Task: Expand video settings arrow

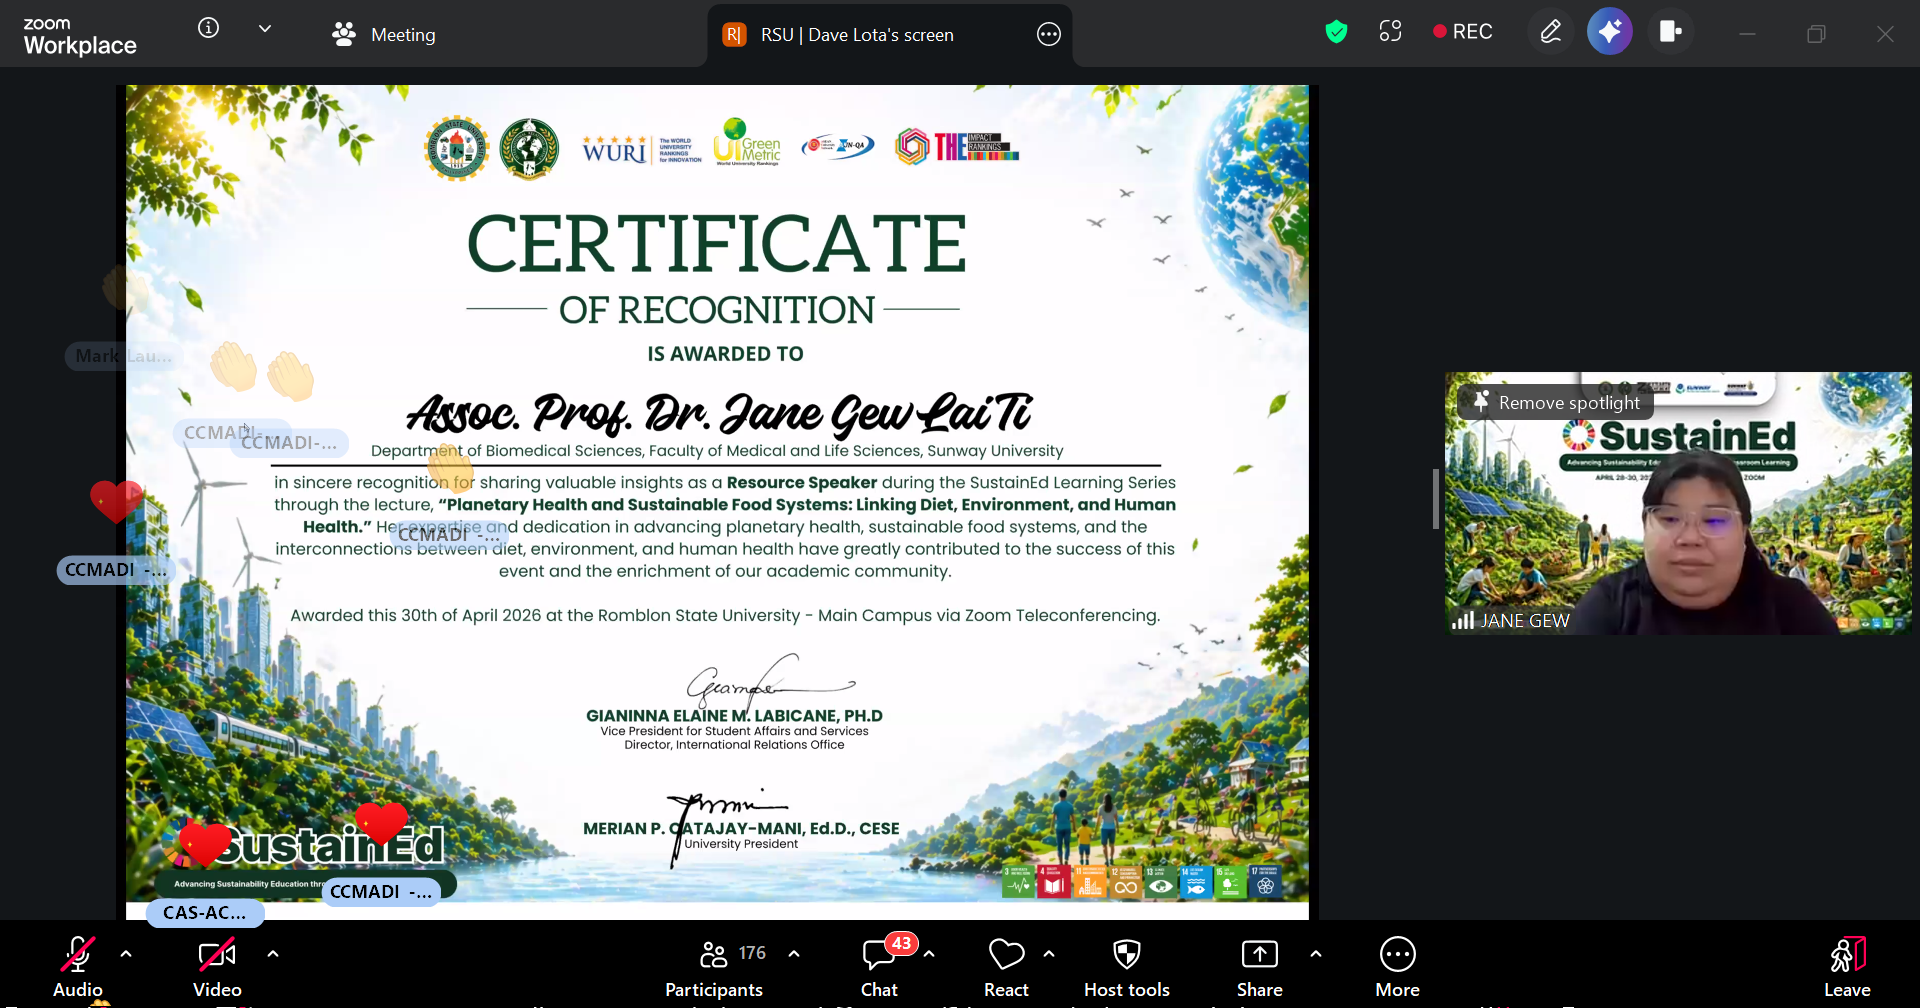Action: [273, 954]
